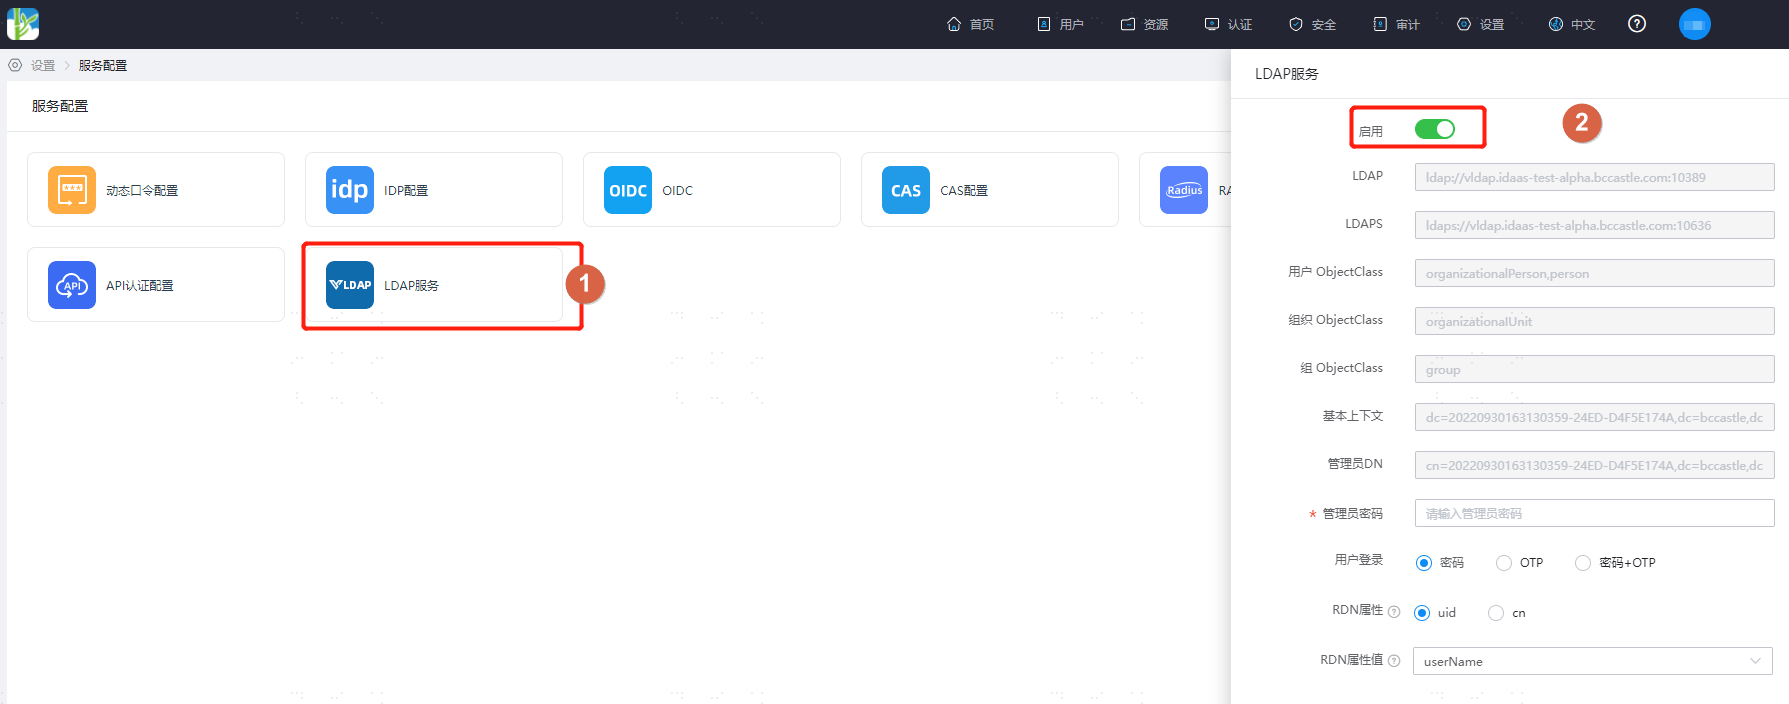
Task: Expand the RDN属性值 userName dropdown
Action: click(x=1593, y=661)
